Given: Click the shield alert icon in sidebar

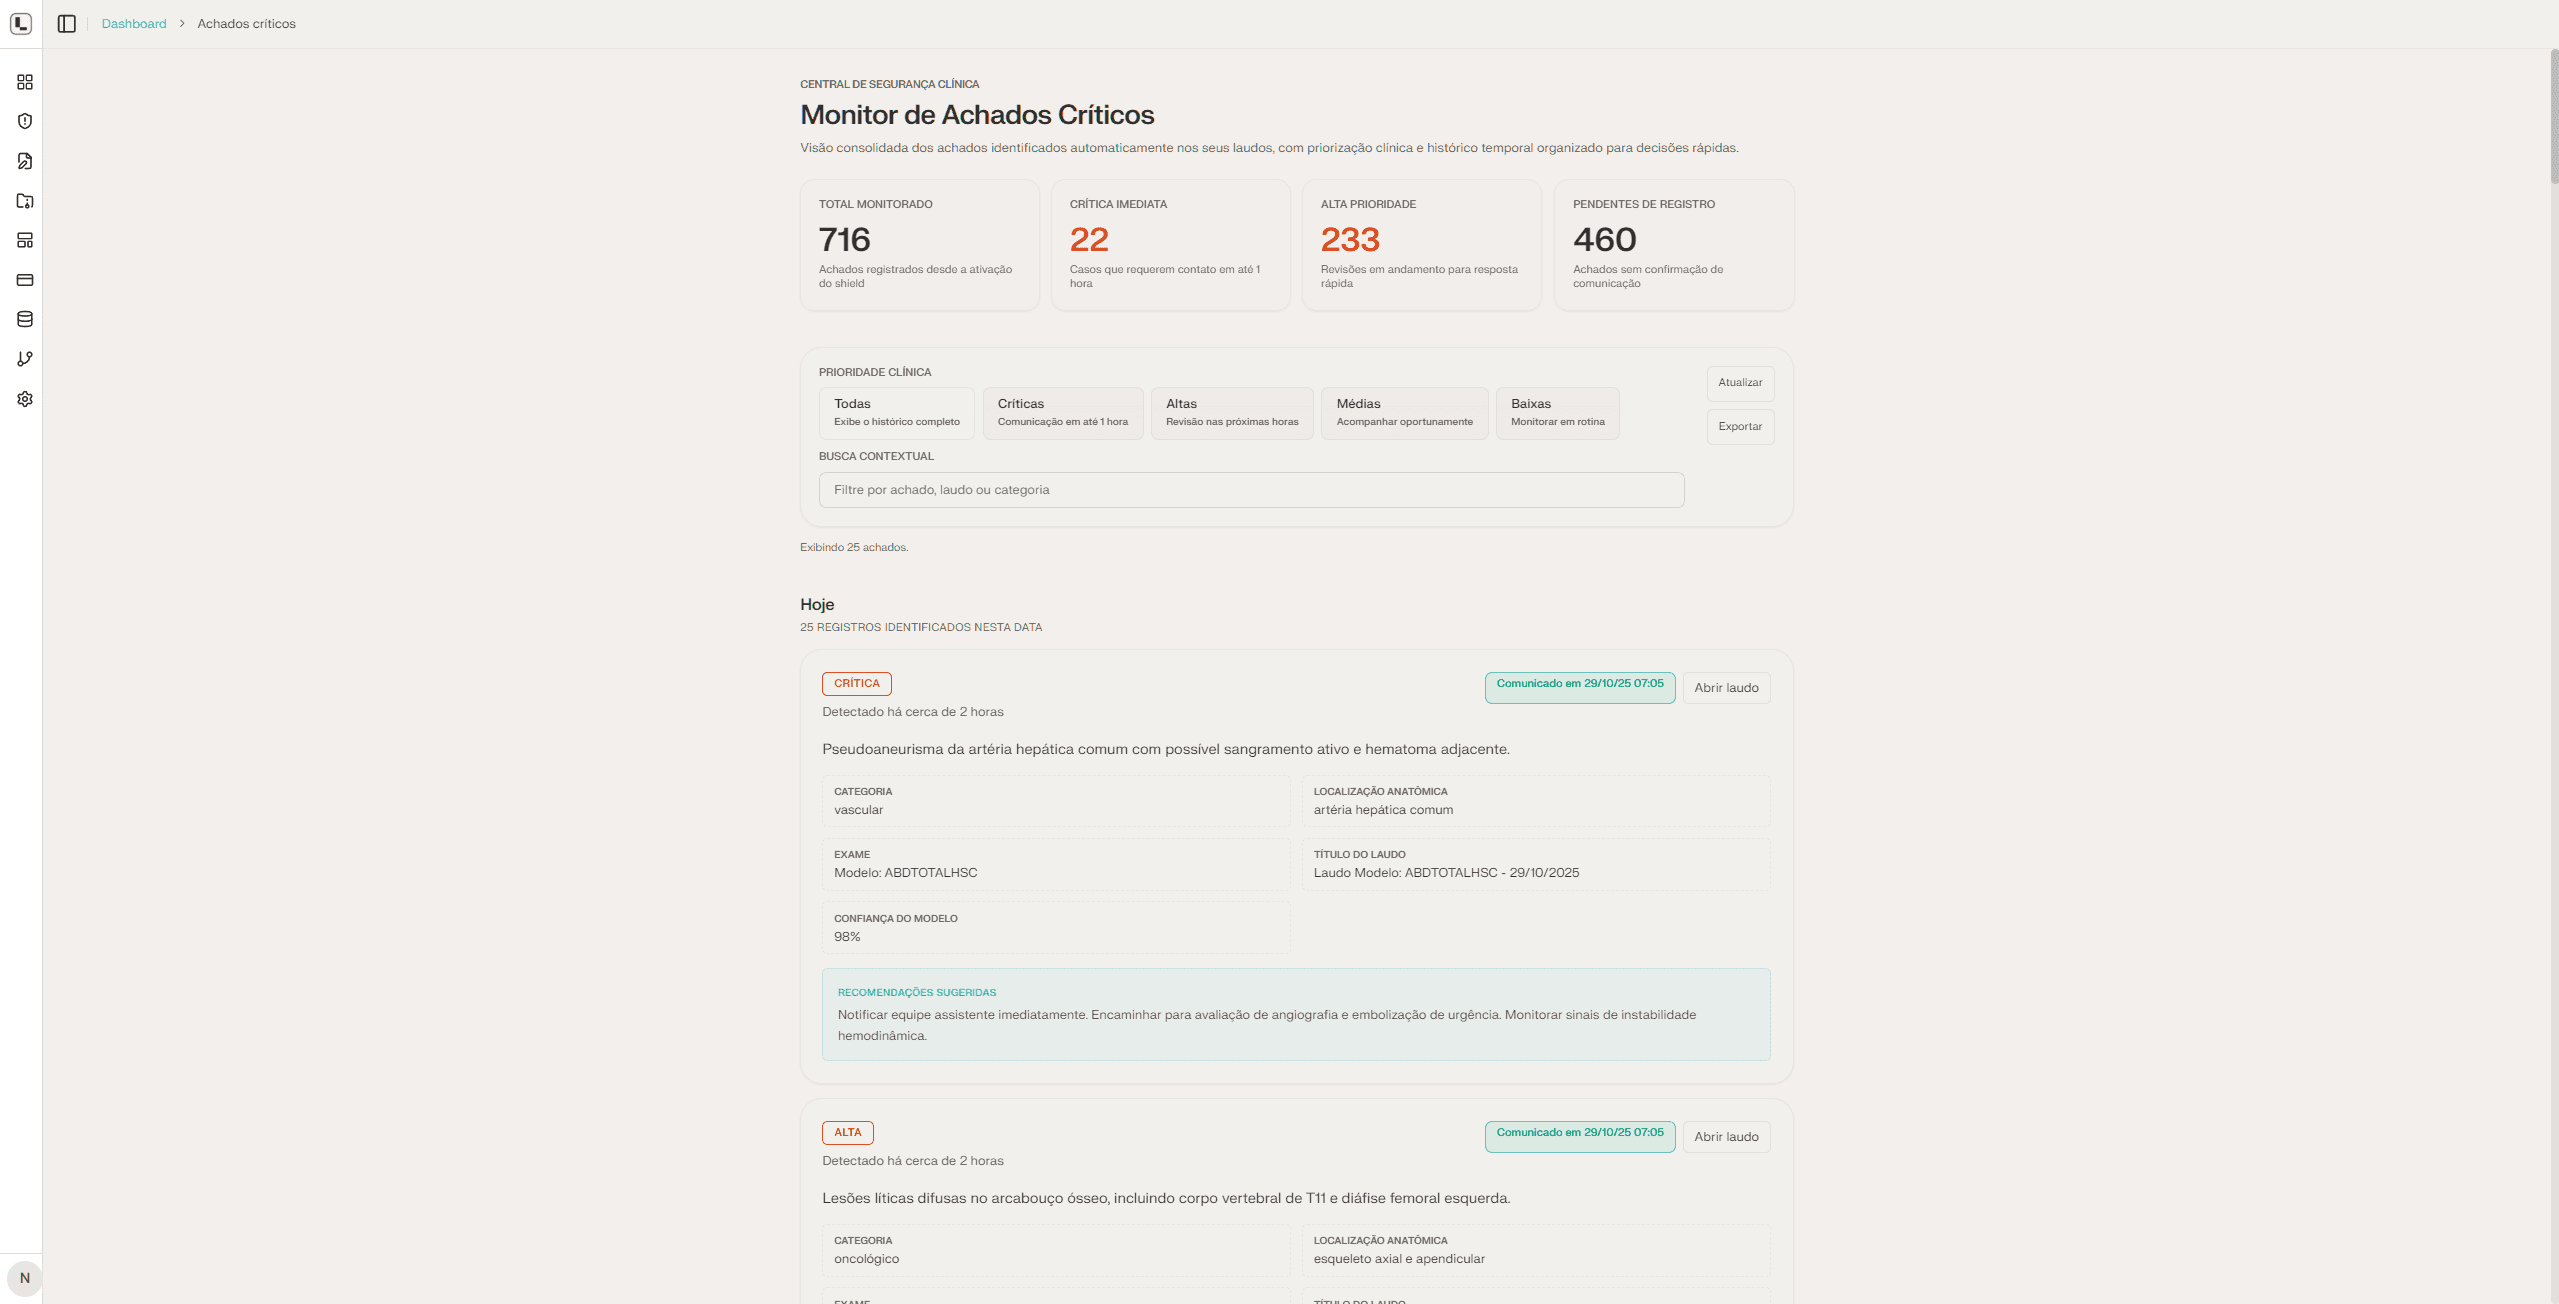Looking at the screenshot, I should tap(25, 121).
